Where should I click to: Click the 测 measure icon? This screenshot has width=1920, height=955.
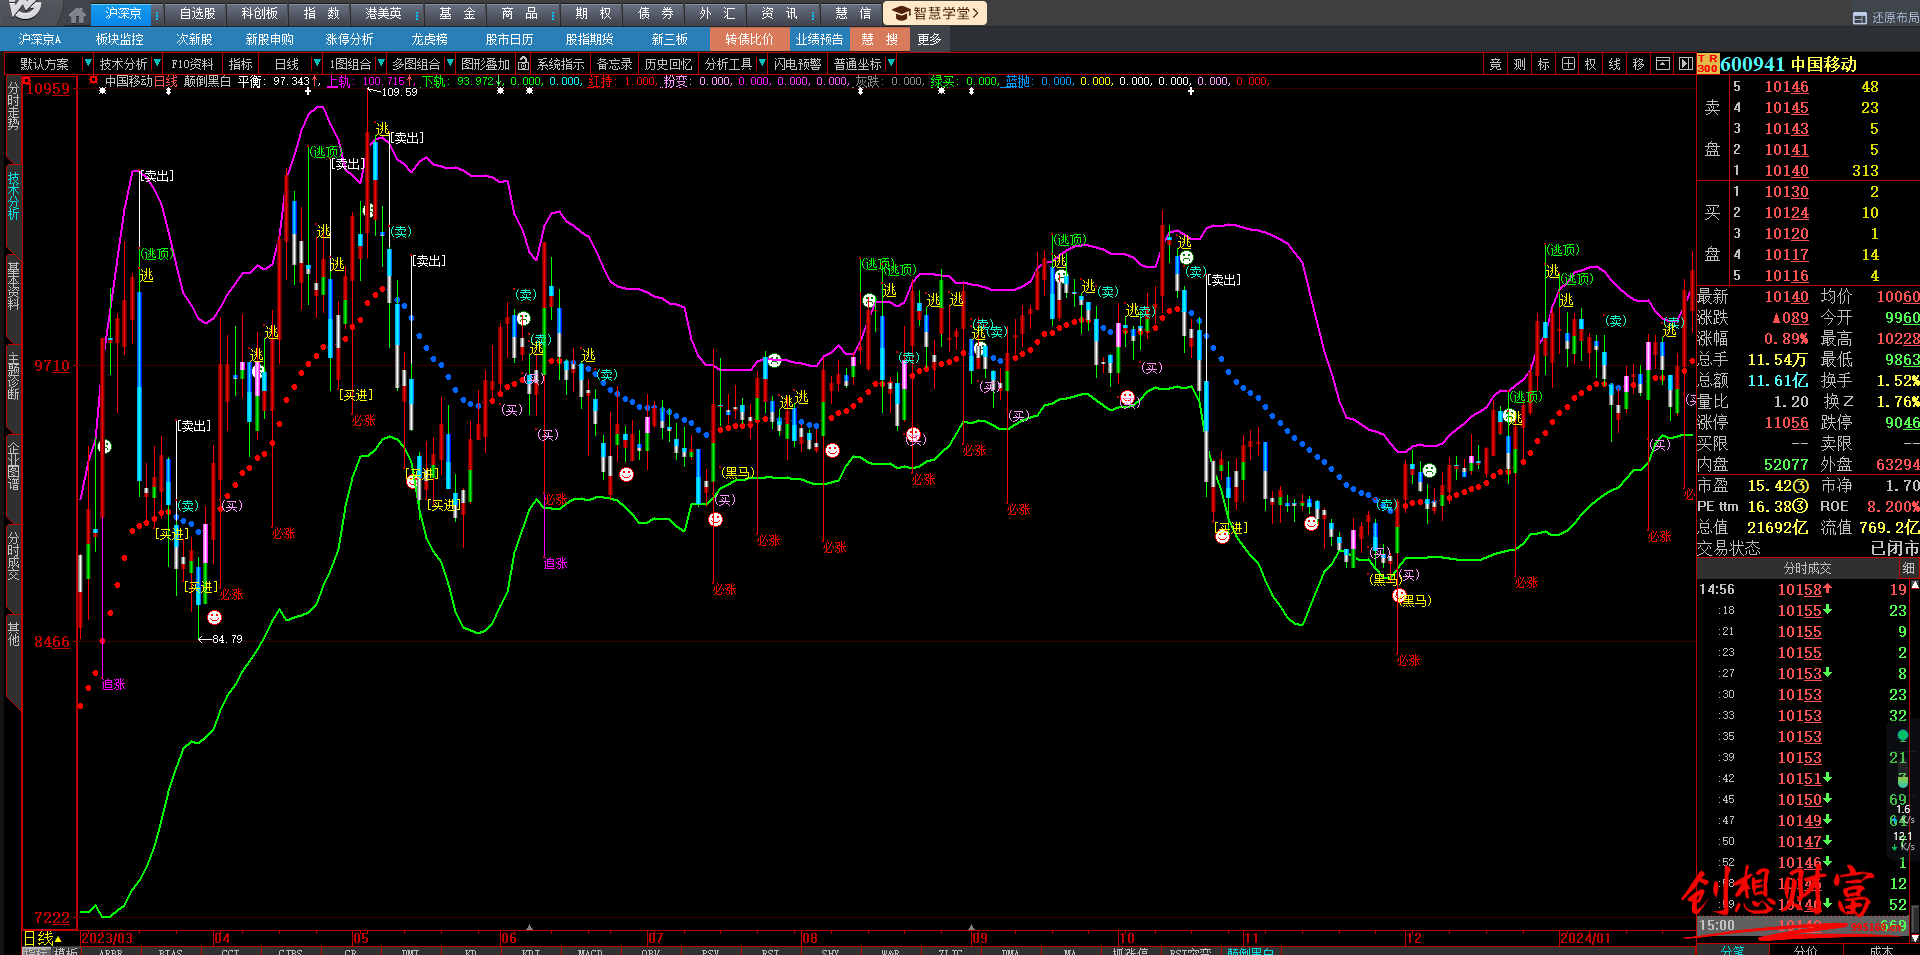coord(1519,64)
